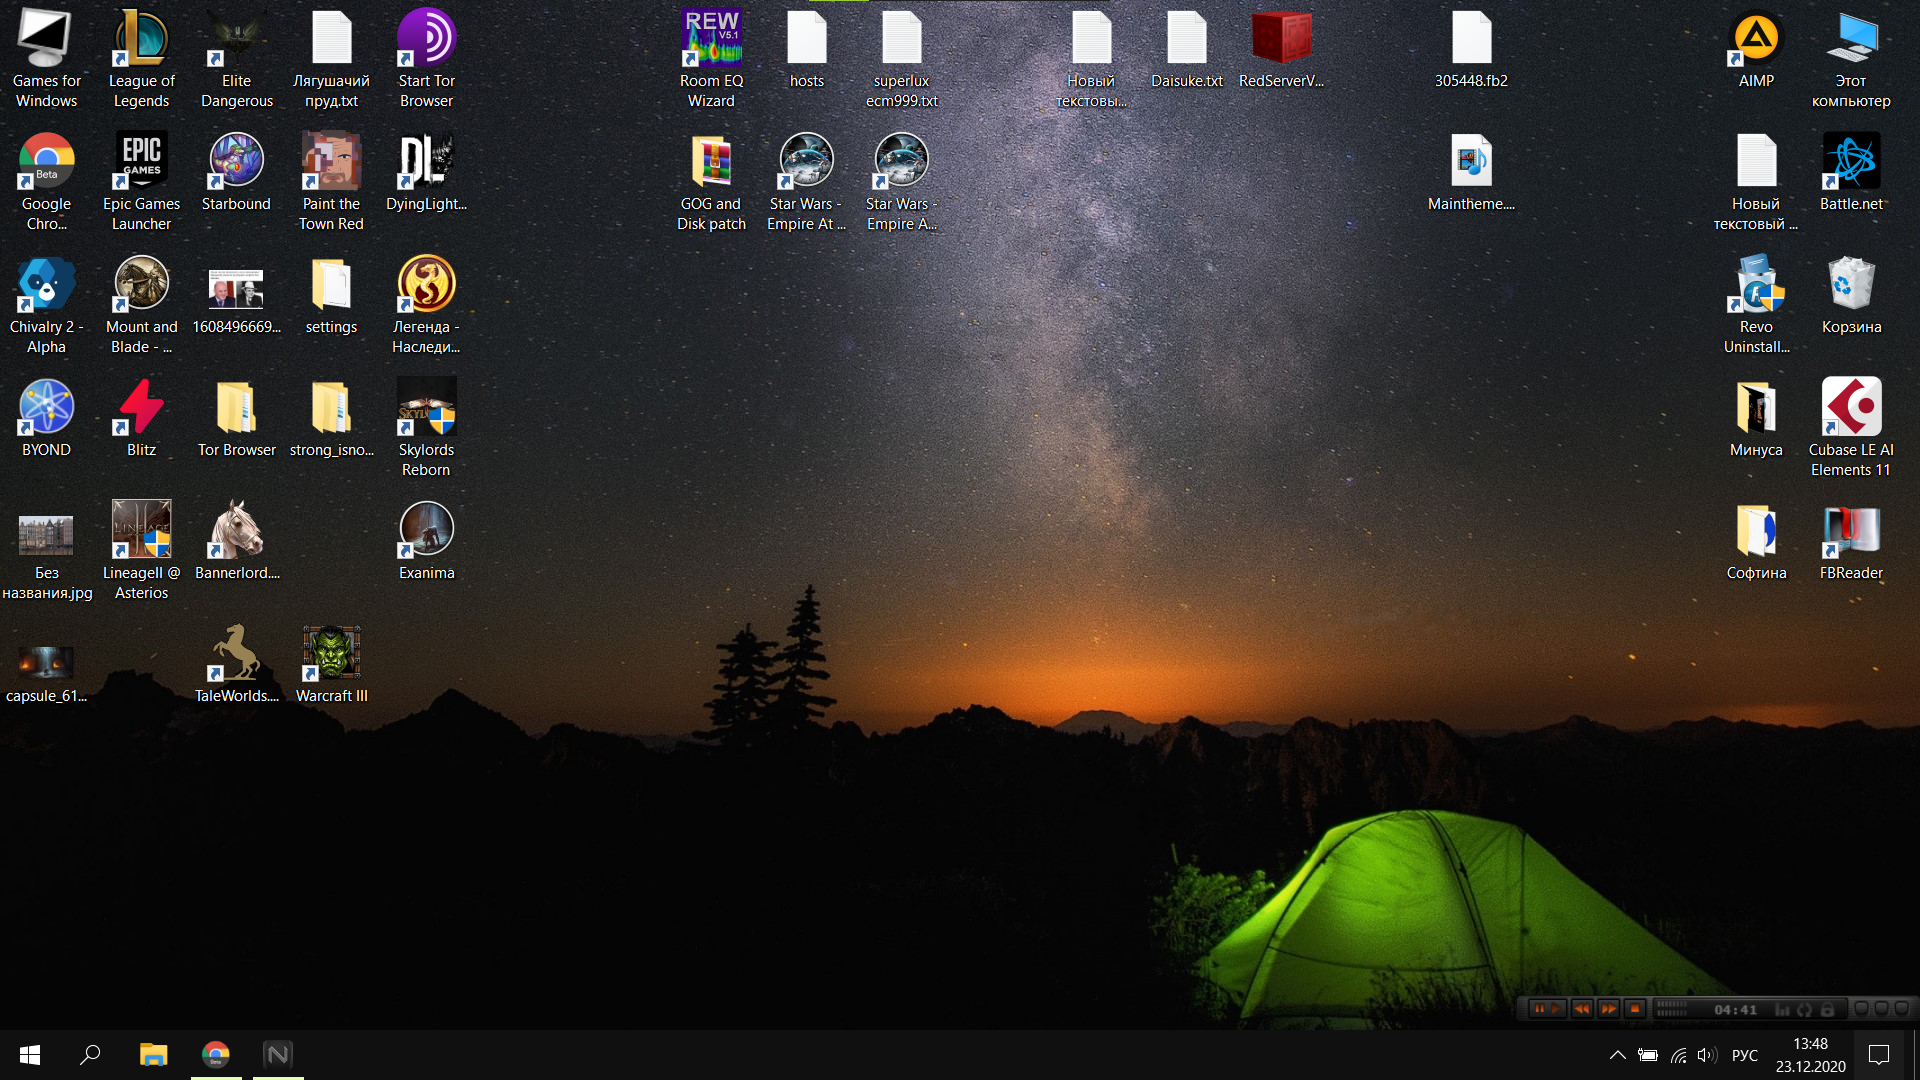Open the Windows Start menu
This screenshot has width=1920, height=1080.
[30, 1055]
